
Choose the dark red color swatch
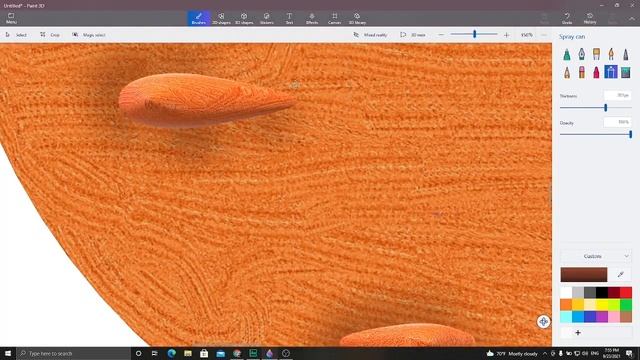coord(614,292)
